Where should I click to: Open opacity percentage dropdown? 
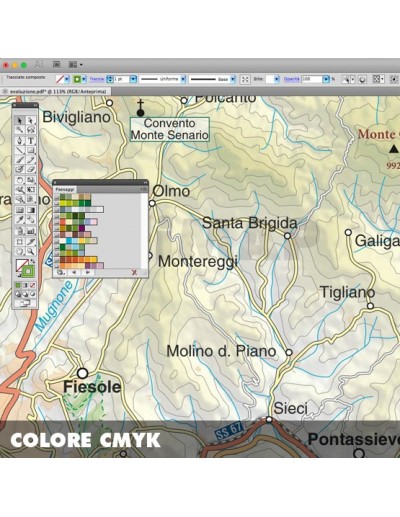[326, 79]
